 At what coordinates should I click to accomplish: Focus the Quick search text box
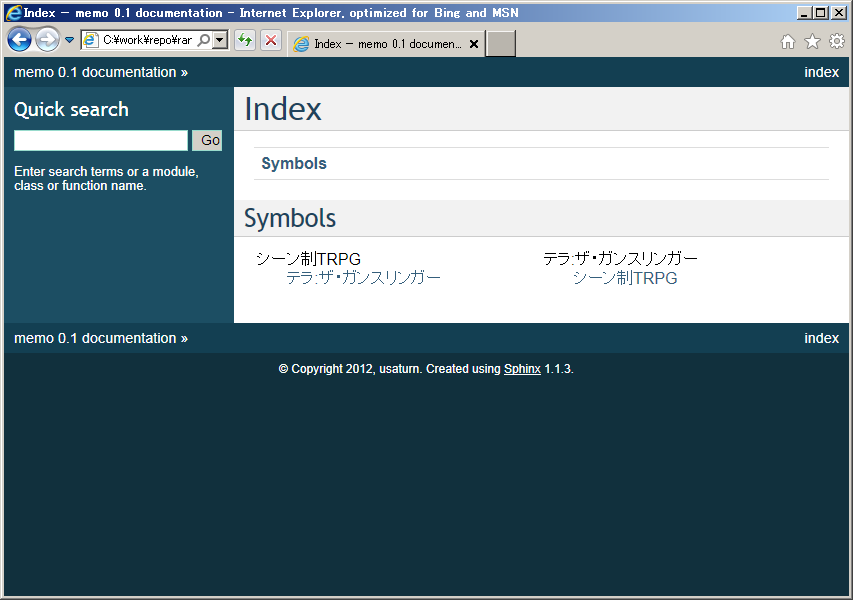click(x=101, y=141)
